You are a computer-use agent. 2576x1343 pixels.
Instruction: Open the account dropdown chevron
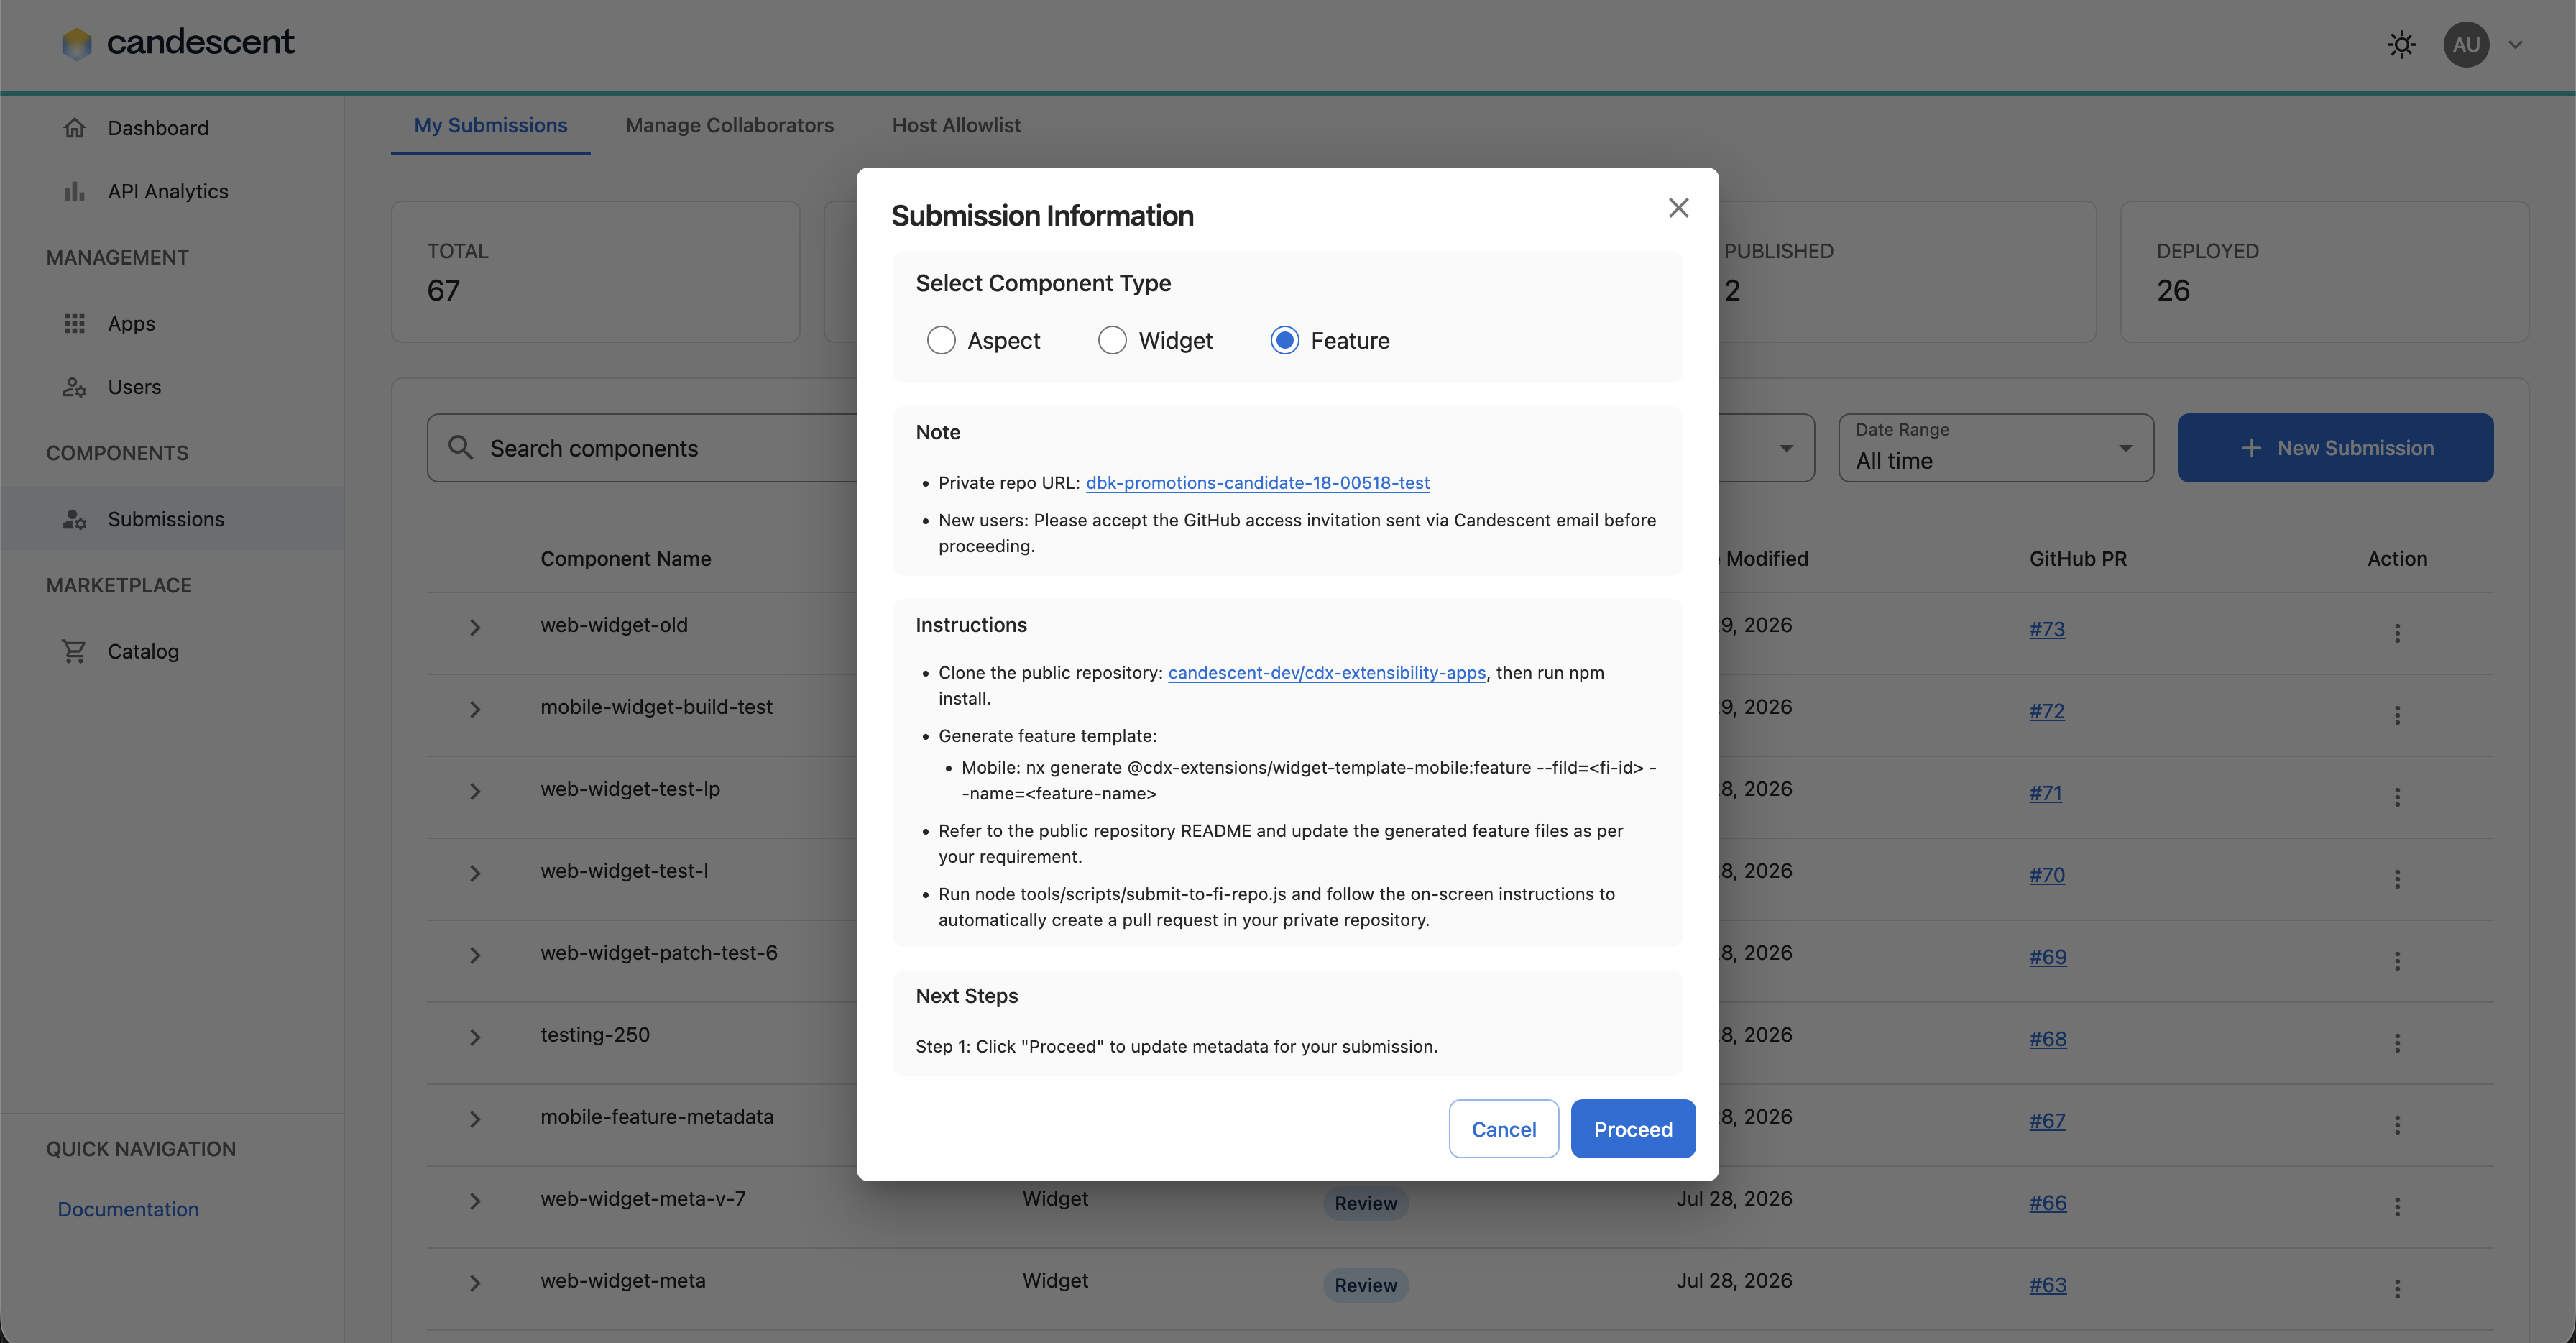2515,44
